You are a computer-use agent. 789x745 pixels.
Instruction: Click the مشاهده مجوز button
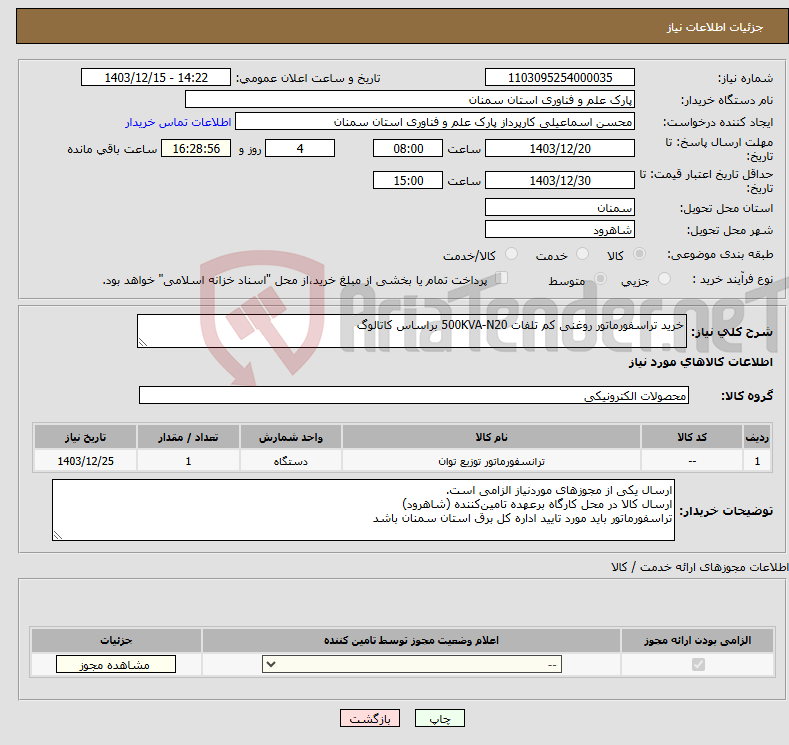coord(116,664)
